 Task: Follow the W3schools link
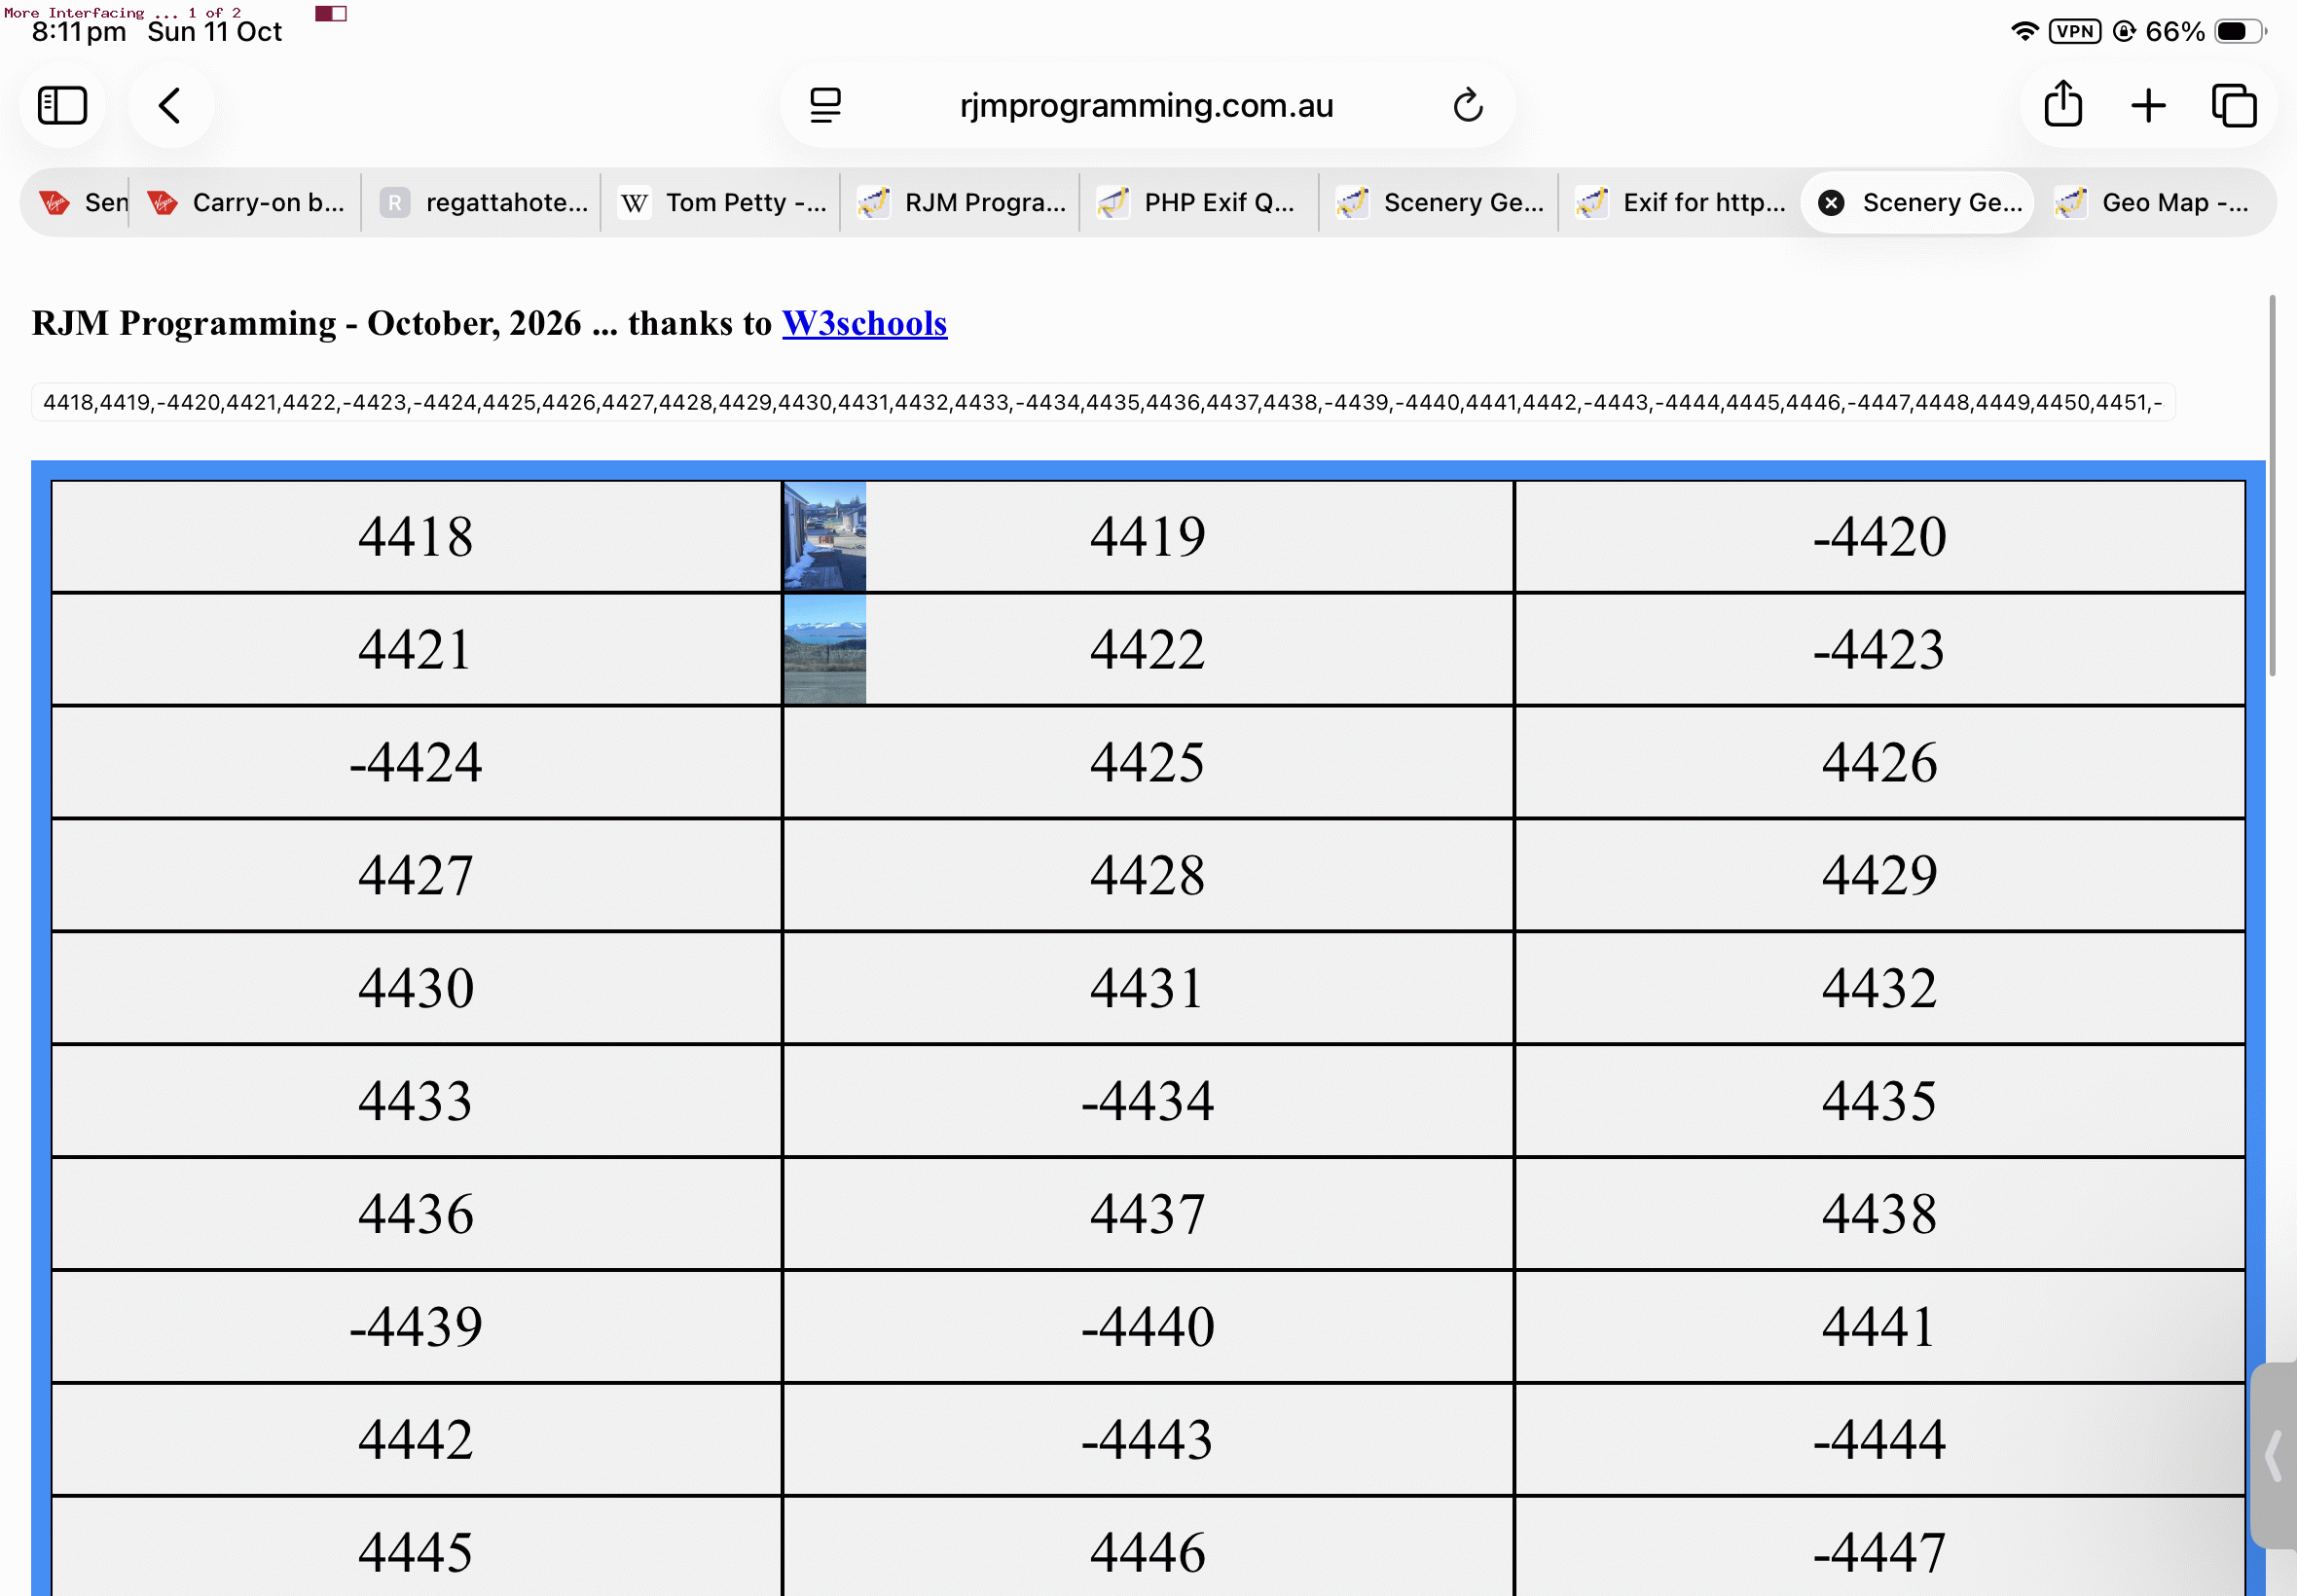click(864, 324)
